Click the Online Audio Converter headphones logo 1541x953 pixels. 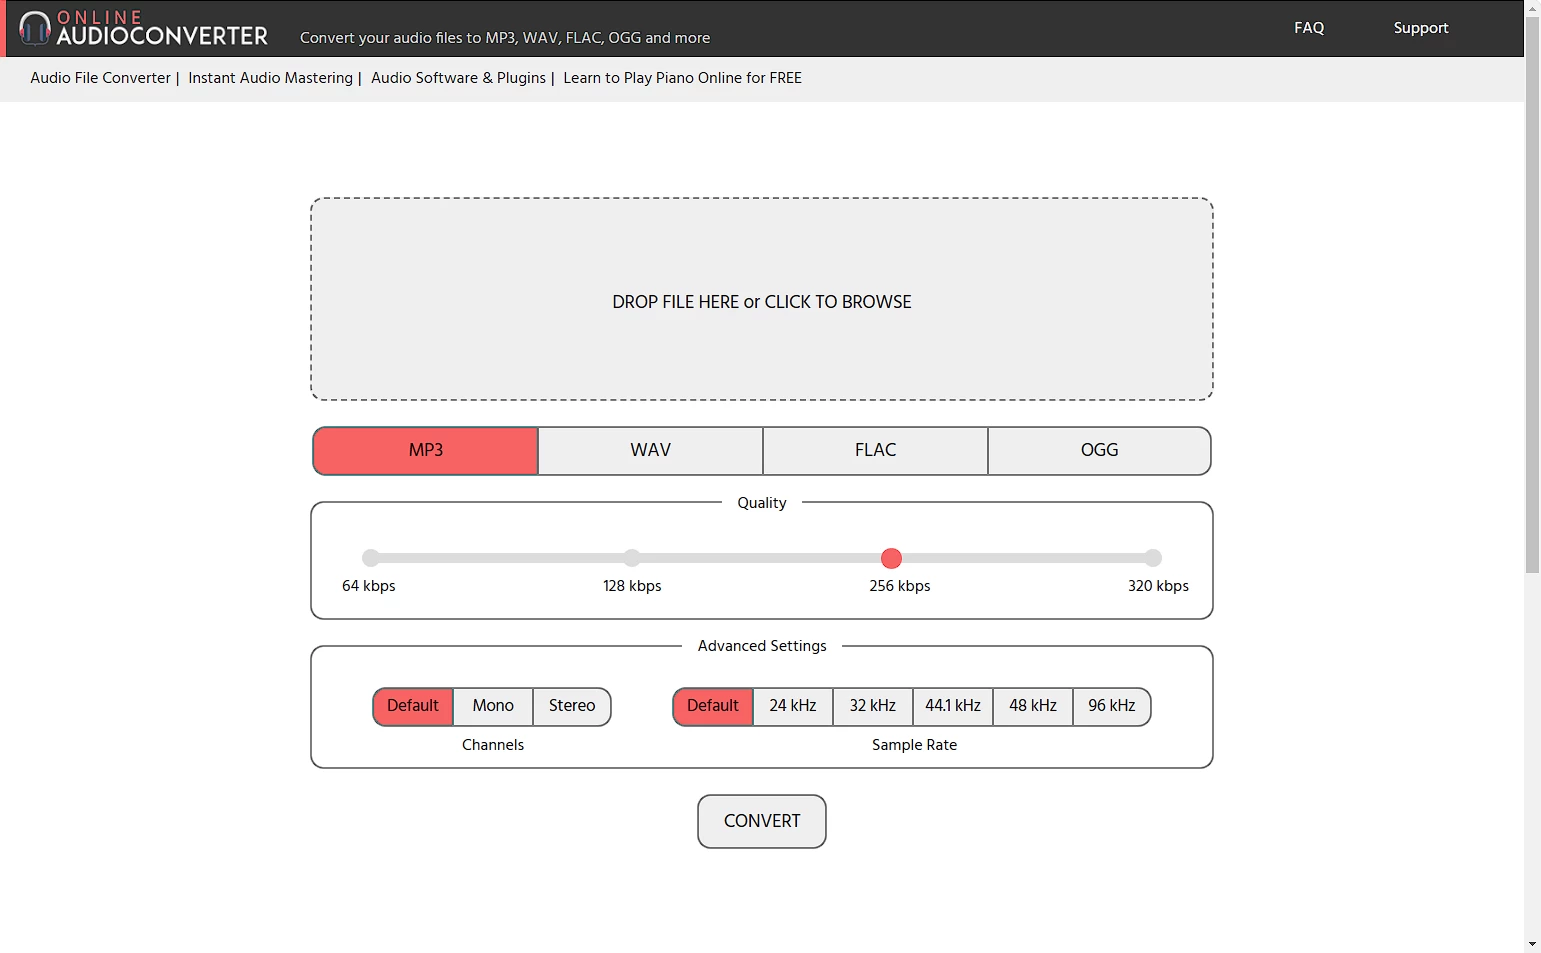(x=143, y=28)
